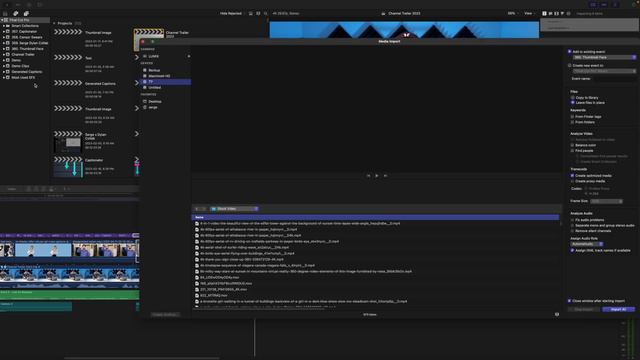Click the Import All button
The height and width of the screenshot is (360, 640).
click(618, 309)
